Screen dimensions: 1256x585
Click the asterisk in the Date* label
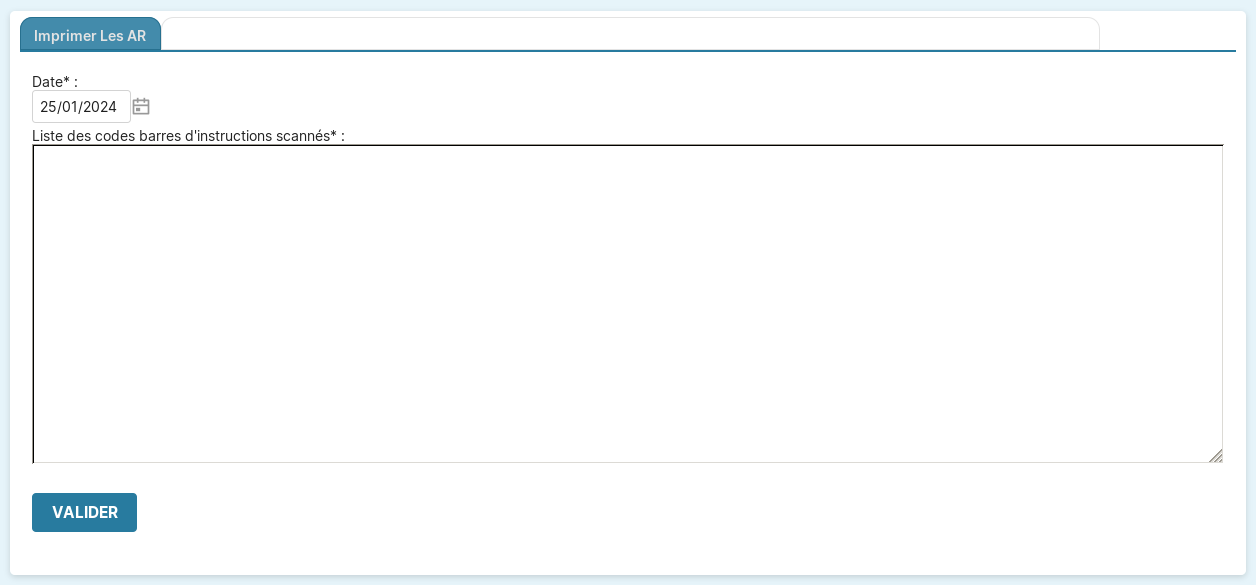pos(66,81)
